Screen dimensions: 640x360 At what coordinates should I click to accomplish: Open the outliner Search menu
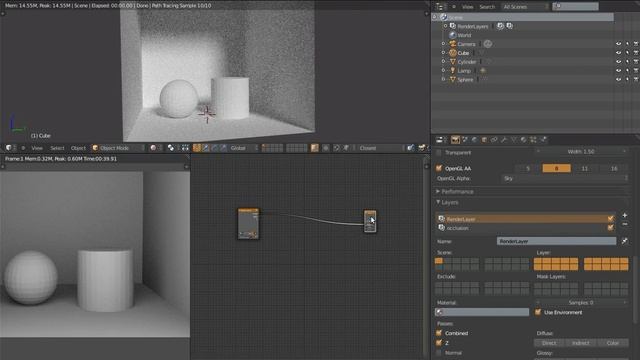pyautogui.click(x=487, y=7)
